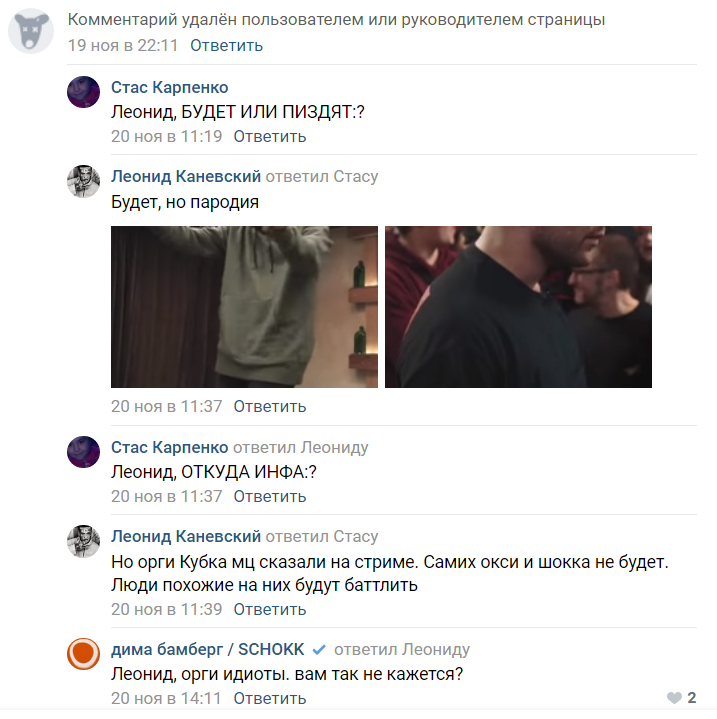Open timestamp '20 ноя в 14:11'
This screenshot has height=719, width=717.
pos(166,698)
